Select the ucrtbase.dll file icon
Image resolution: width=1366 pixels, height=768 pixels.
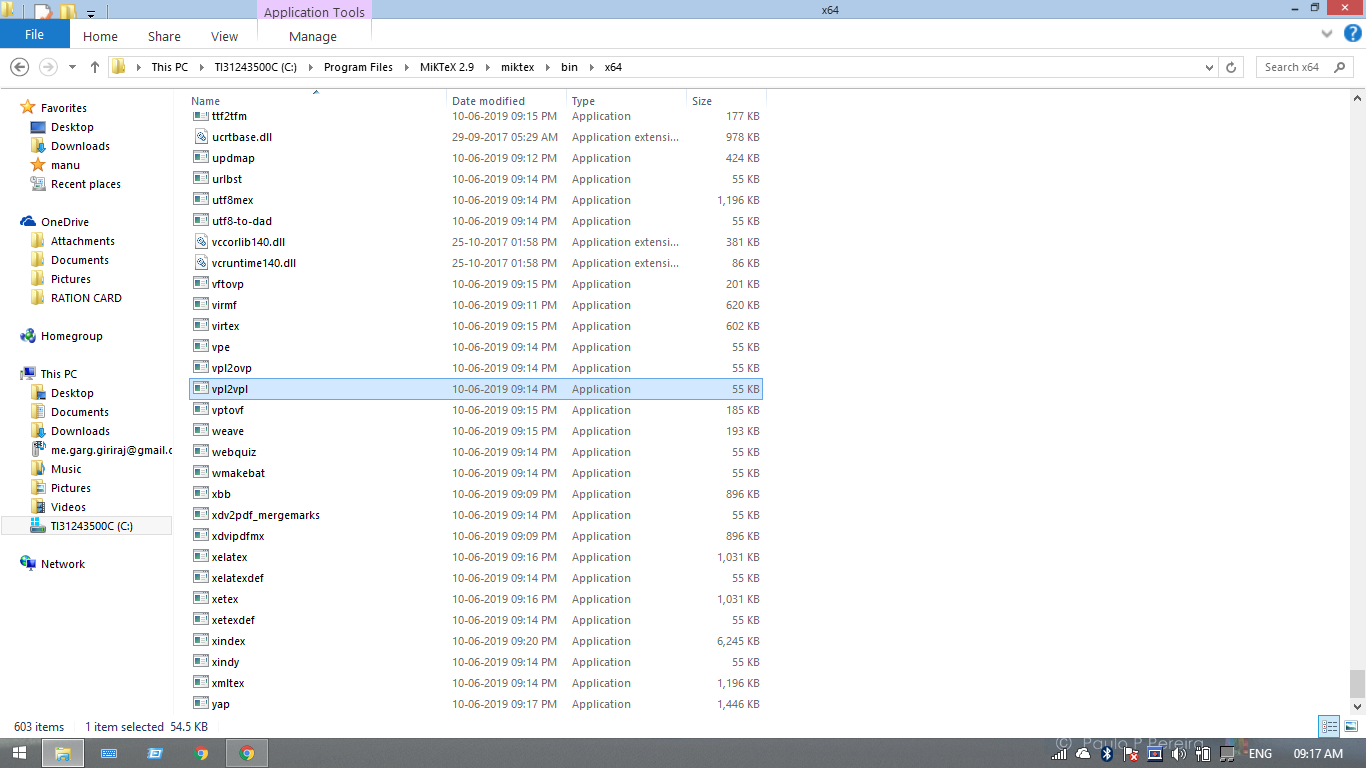pyautogui.click(x=203, y=137)
